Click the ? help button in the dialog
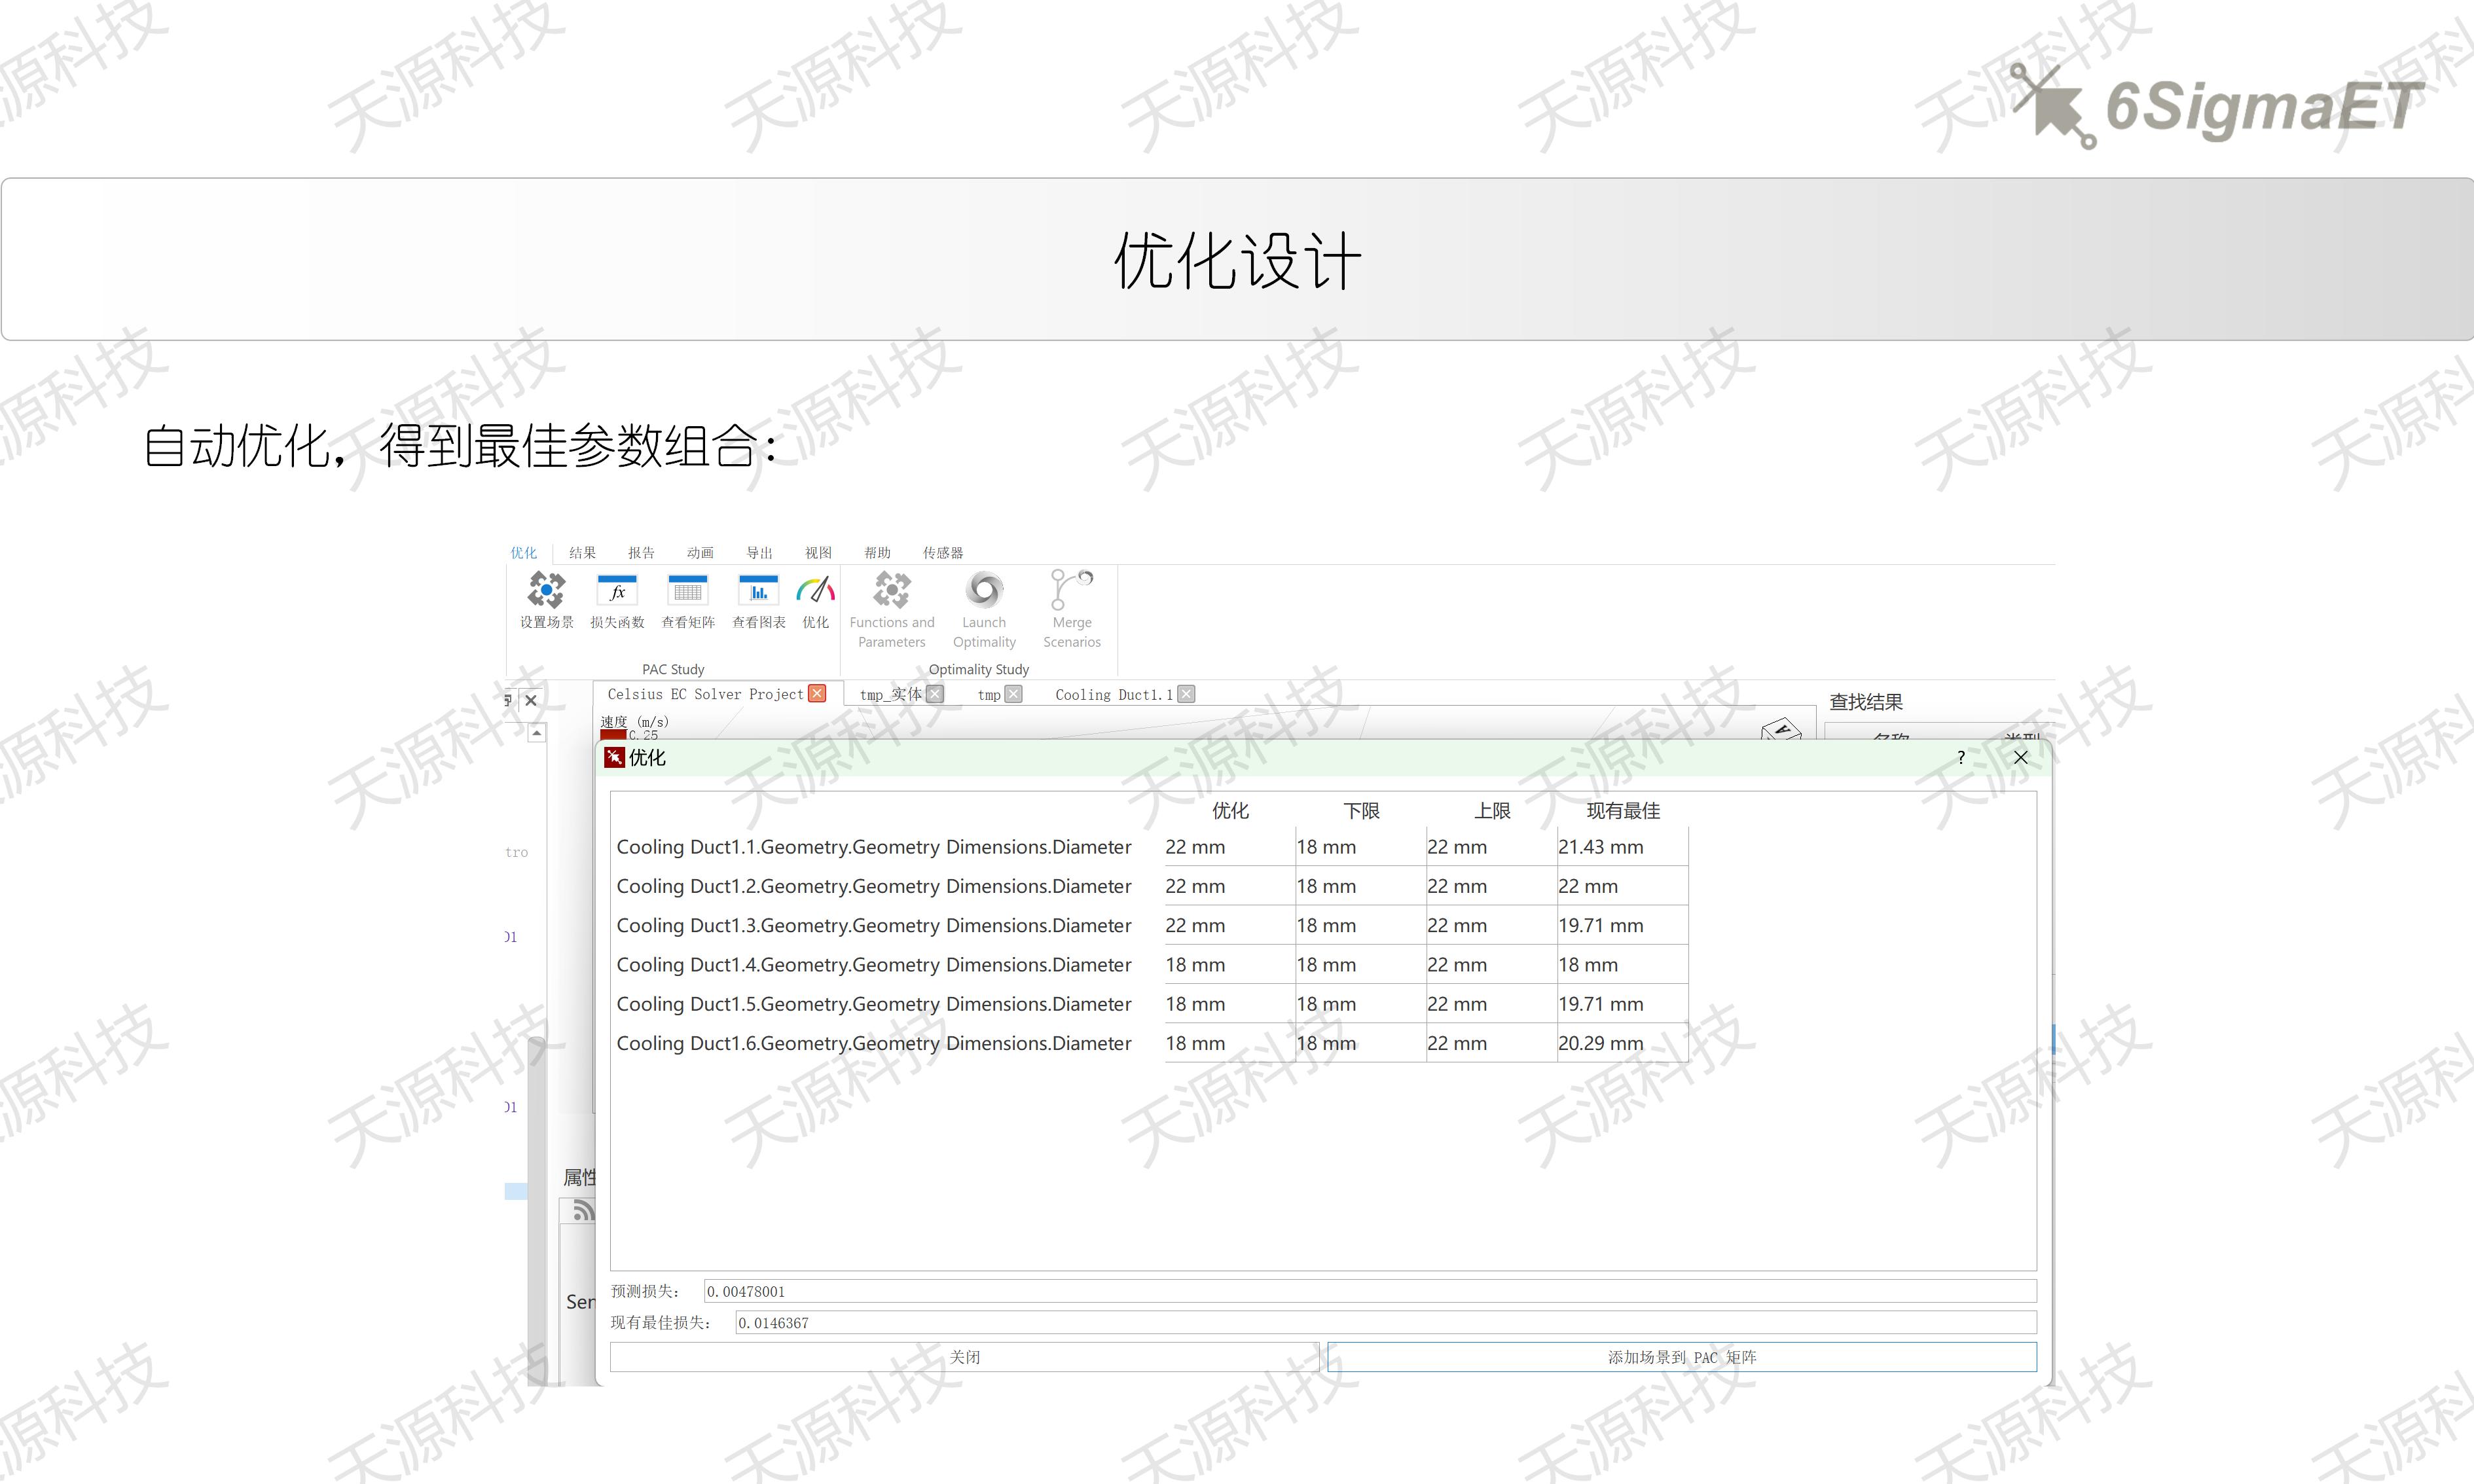Screen dimensions: 2474x1484 tap(1960, 758)
